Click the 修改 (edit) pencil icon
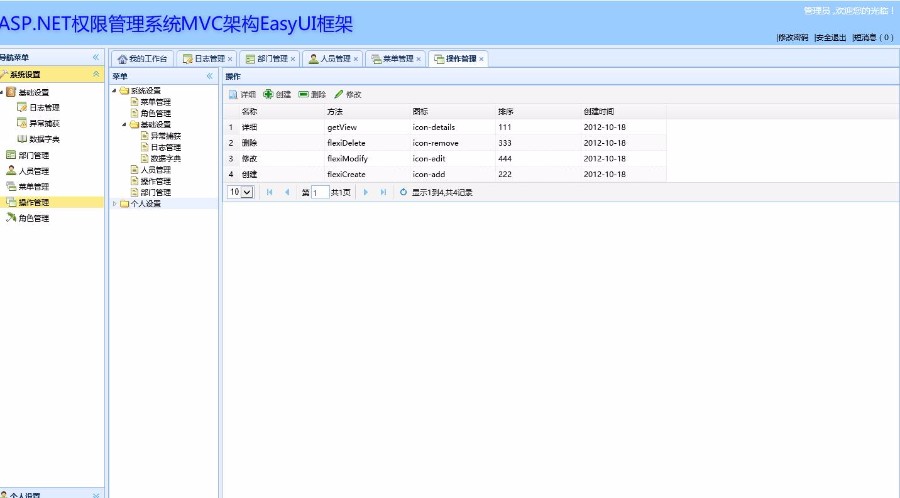Viewport: 900px width, 498px height. click(x=339, y=94)
